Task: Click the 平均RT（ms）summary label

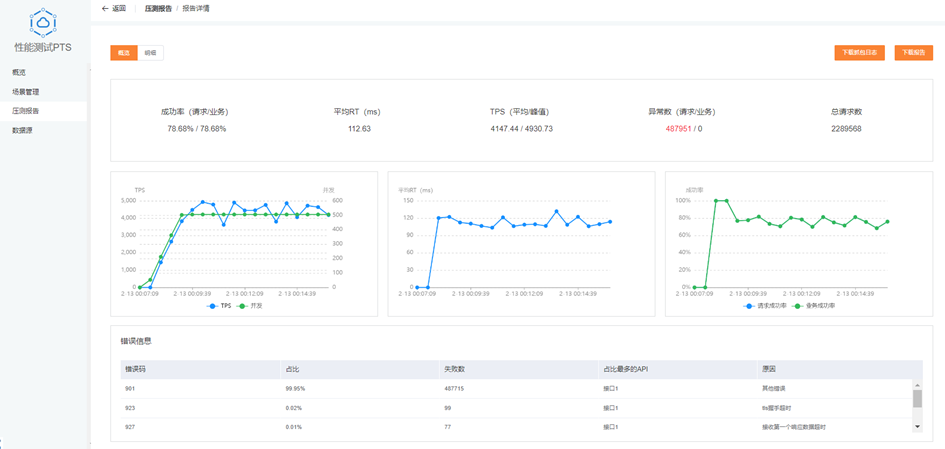Action: coord(357,112)
